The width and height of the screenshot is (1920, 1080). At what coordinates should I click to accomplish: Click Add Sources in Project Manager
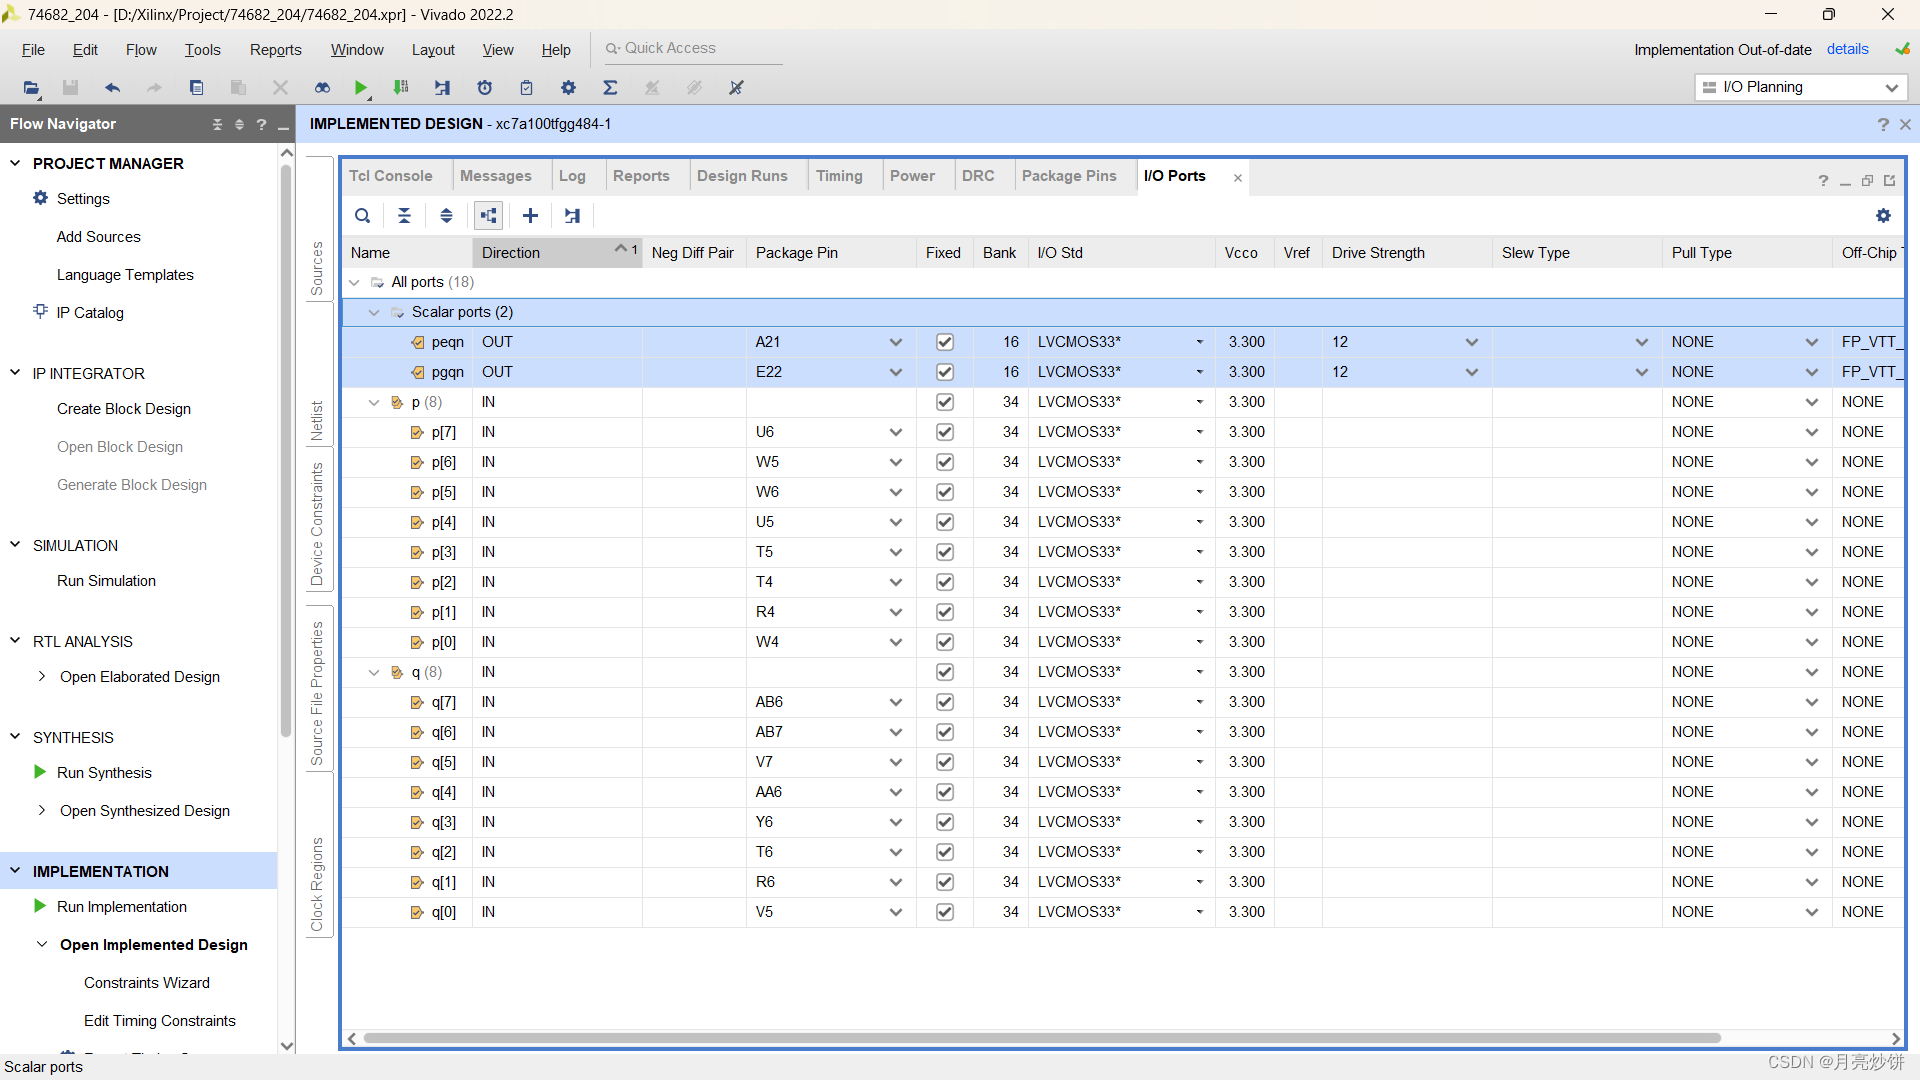(98, 236)
